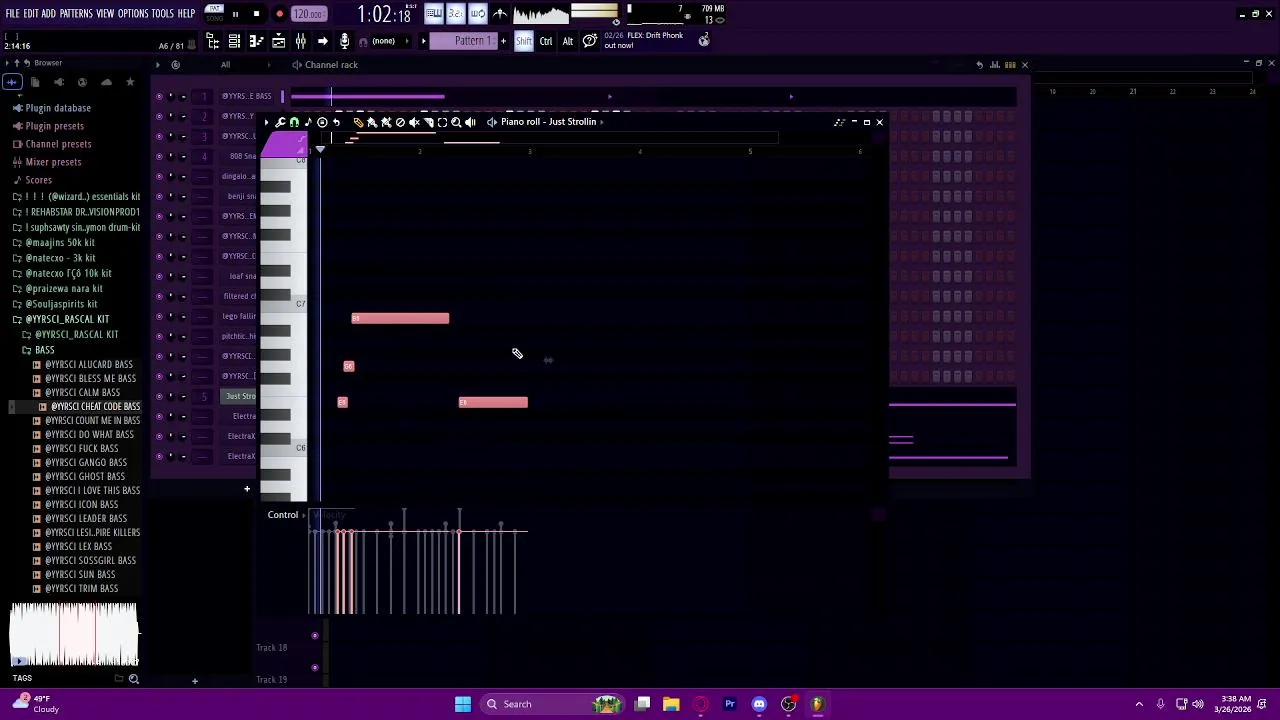The width and height of the screenshot is (1280, 720).
Task: Adjust the 120.000 tempo field
Action: point(308,14)
